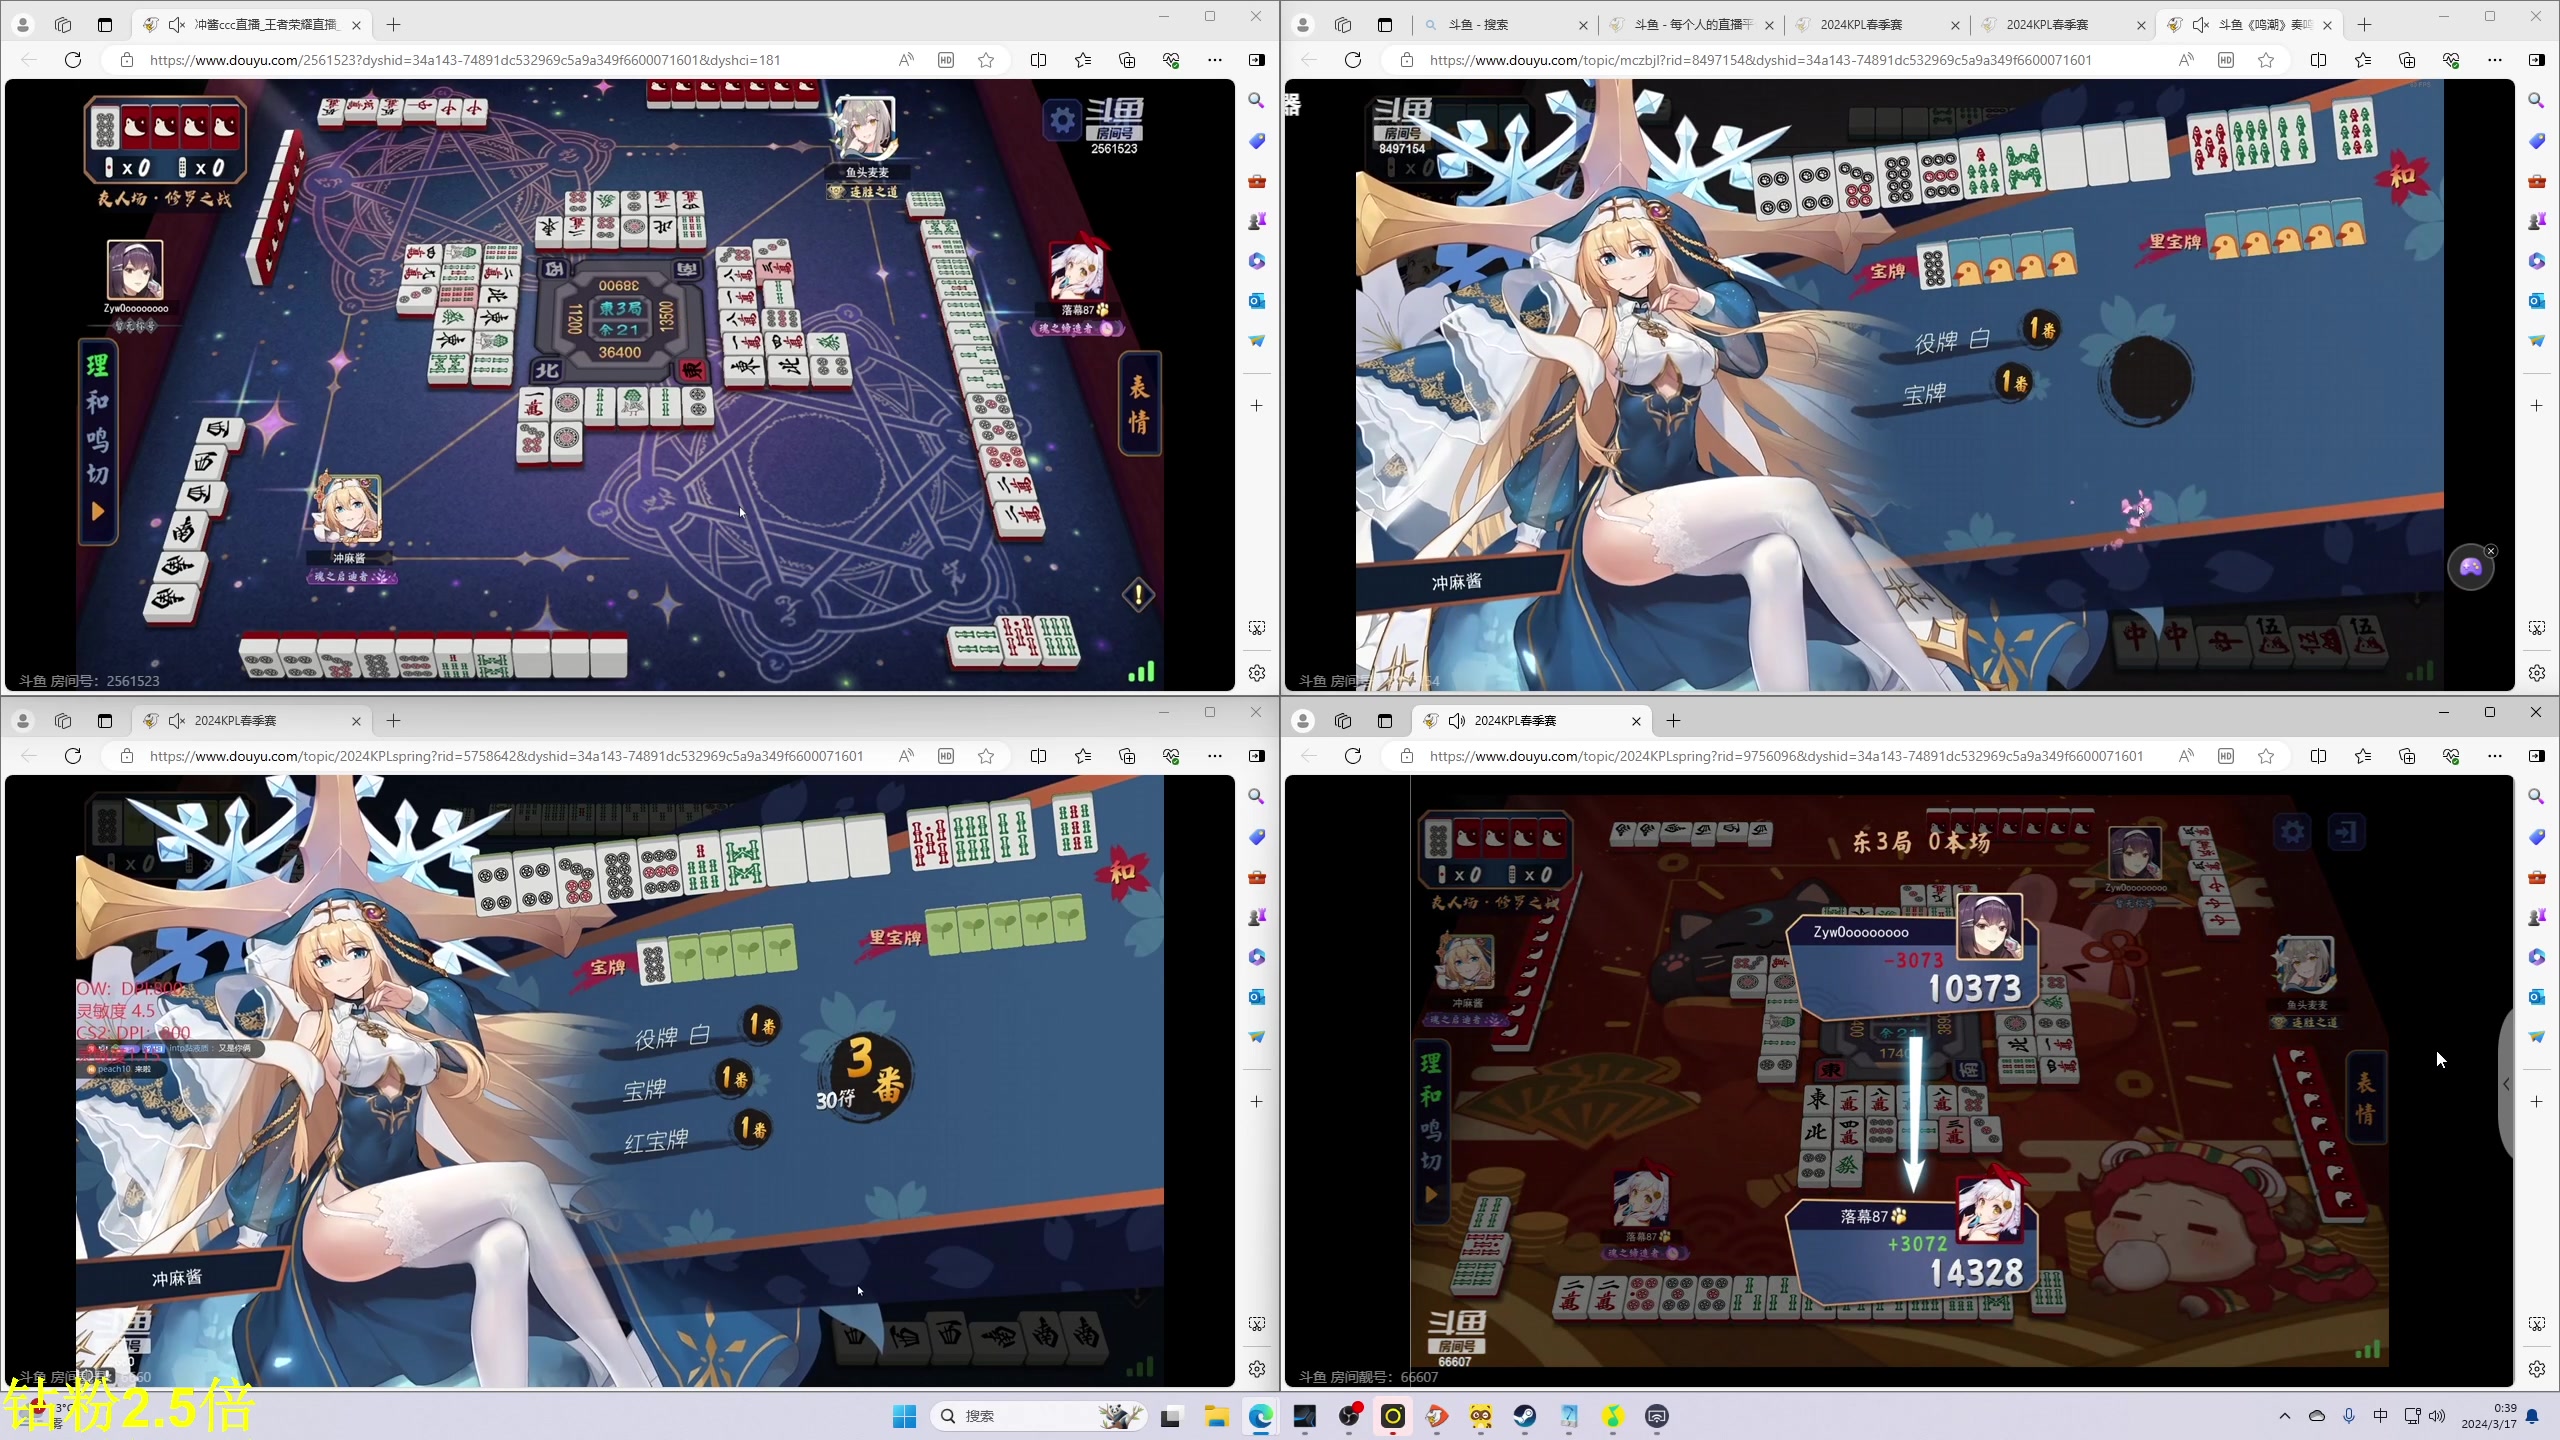This screenshot has width=2560, height=1440.
Task: Favorite the page using the star in the top-left window
Action: (x=986, y=60)
